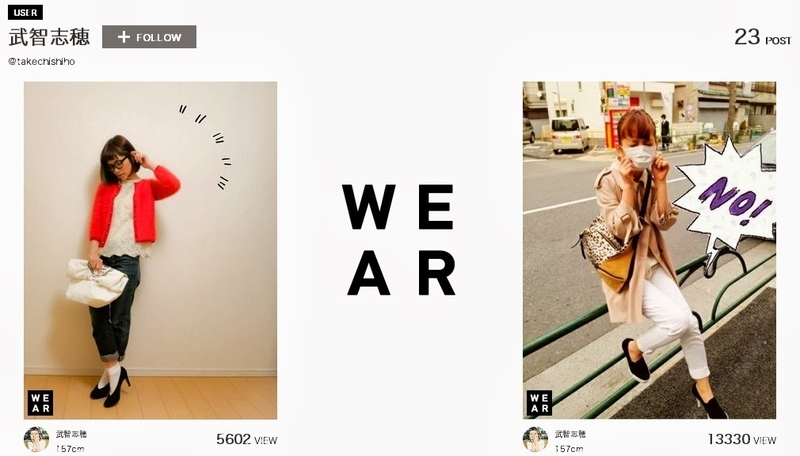Click the WEAR watermark on trench coat photo

coord(539,402)
